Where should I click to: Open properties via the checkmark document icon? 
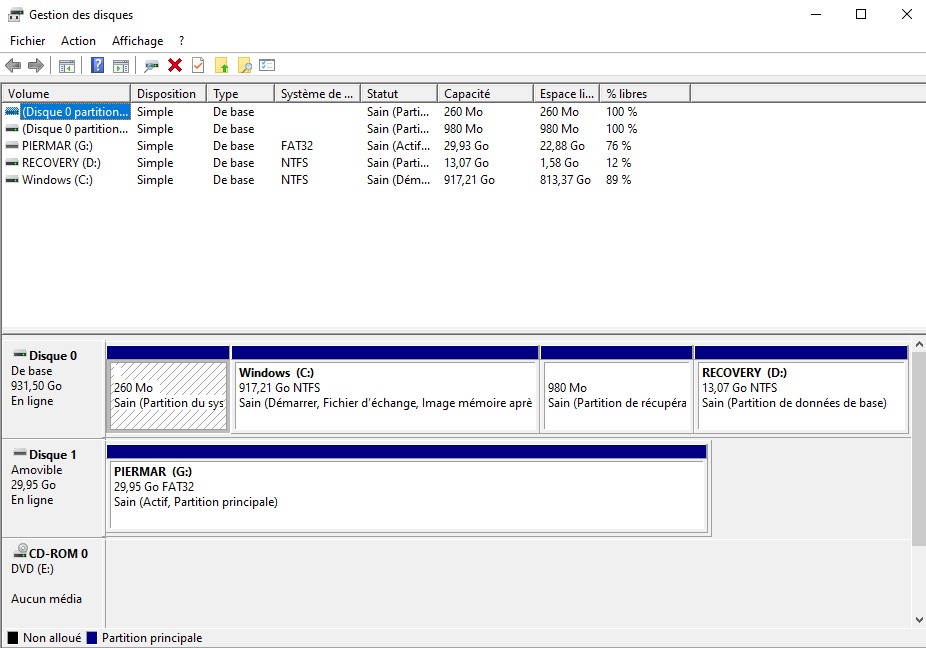click(x=198, y=65)
